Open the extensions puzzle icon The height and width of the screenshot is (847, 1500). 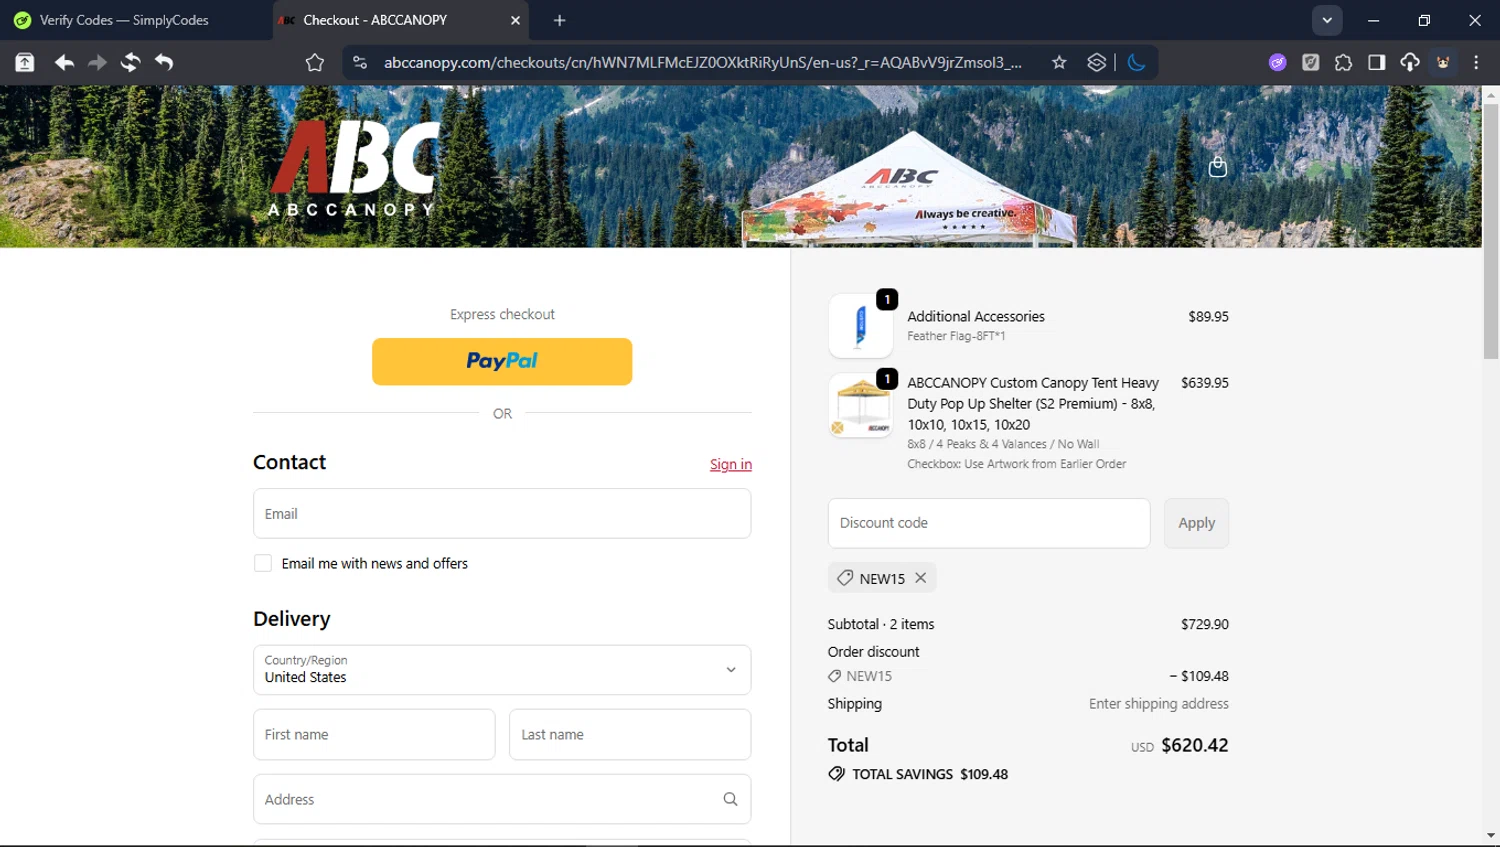click(1343, 62)
